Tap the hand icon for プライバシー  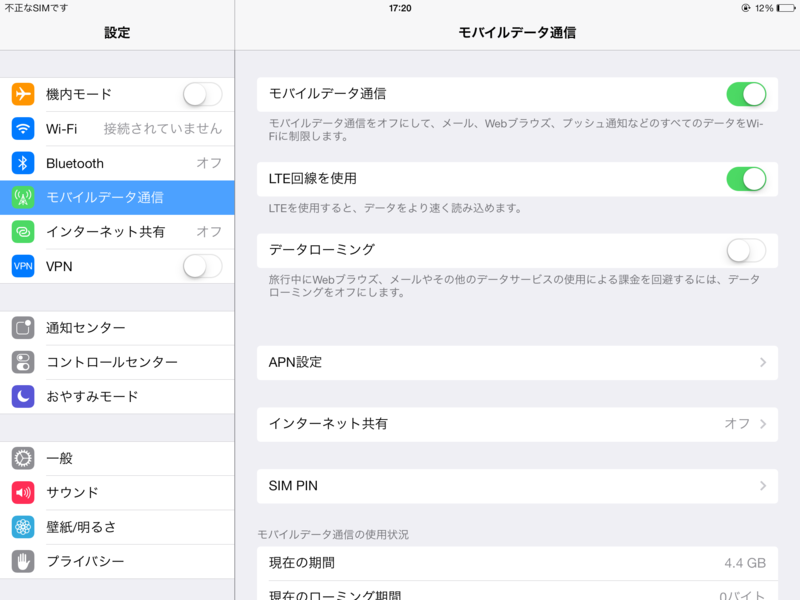(x=23, y=561)
